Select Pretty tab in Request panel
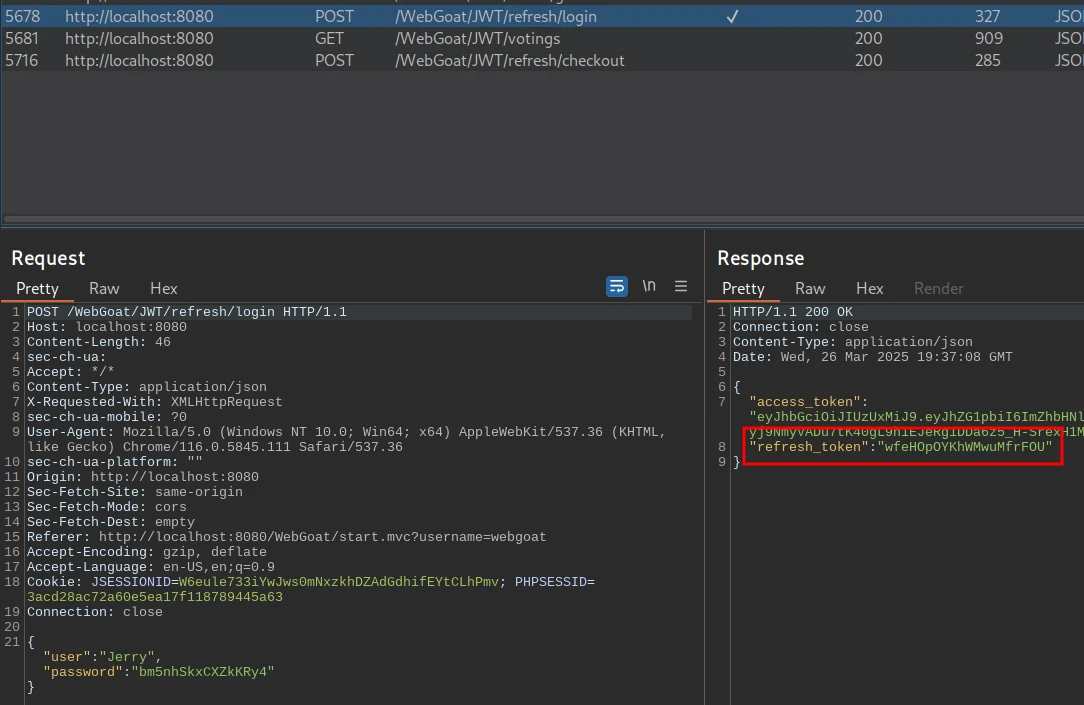 [x=37, y=288]
